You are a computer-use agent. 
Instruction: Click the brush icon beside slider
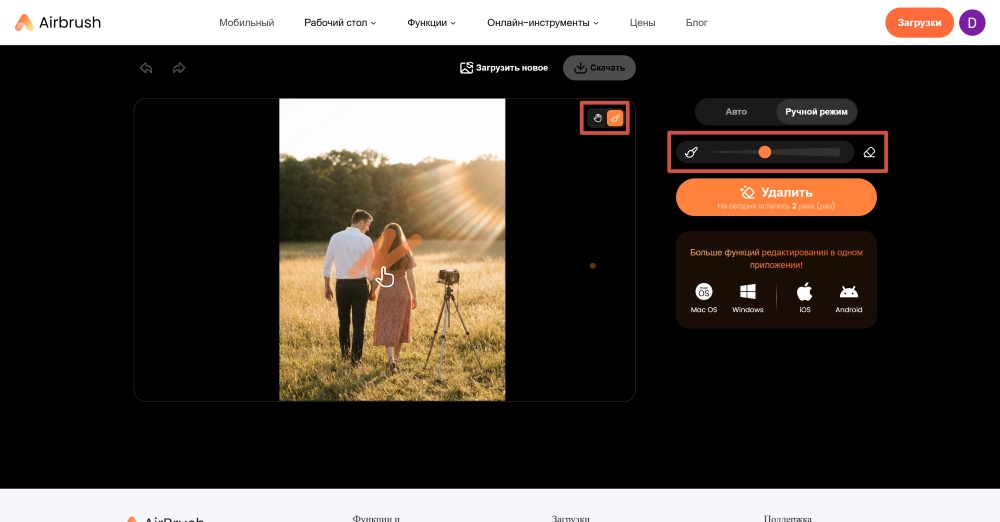tap(691, 152)
